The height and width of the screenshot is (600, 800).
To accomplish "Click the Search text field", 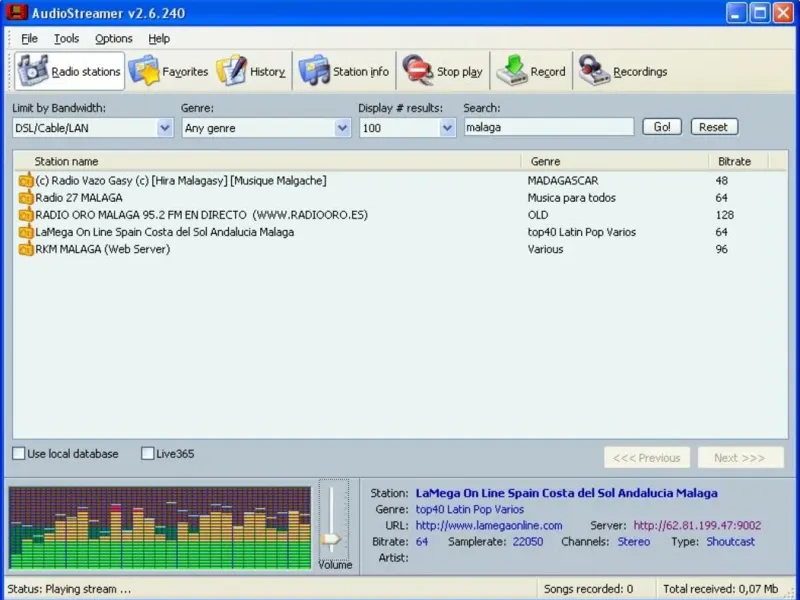I will pos(548,127).
